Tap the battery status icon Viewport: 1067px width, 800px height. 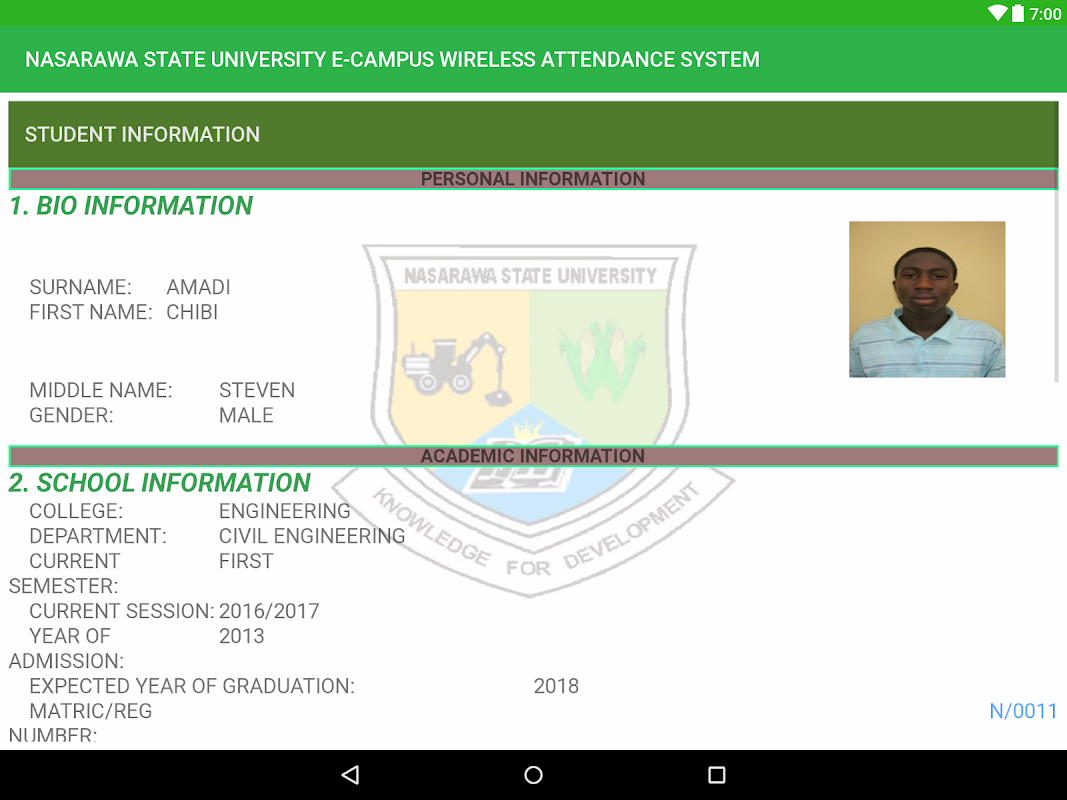[x=1018, y=13]
